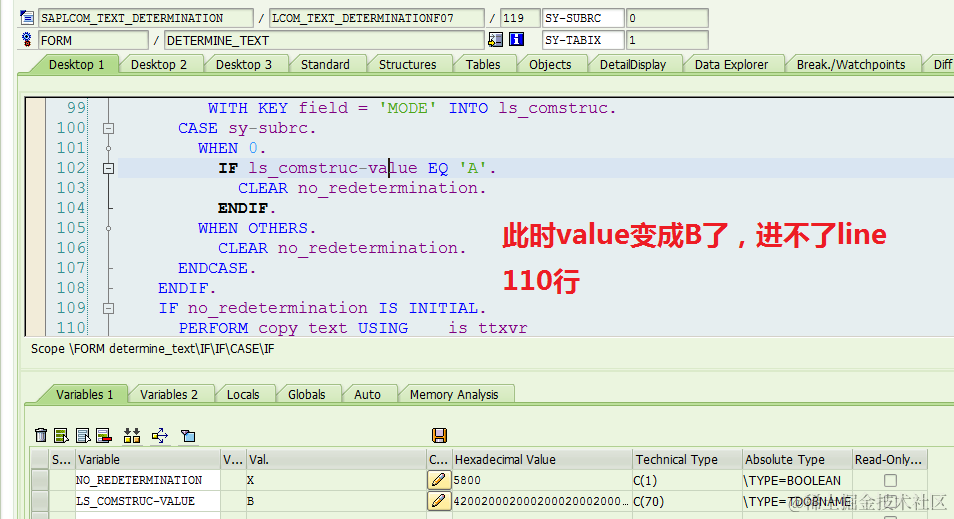Open the Structures tab
The height and width of the screenshot is (519, 954).
point(407,64)
